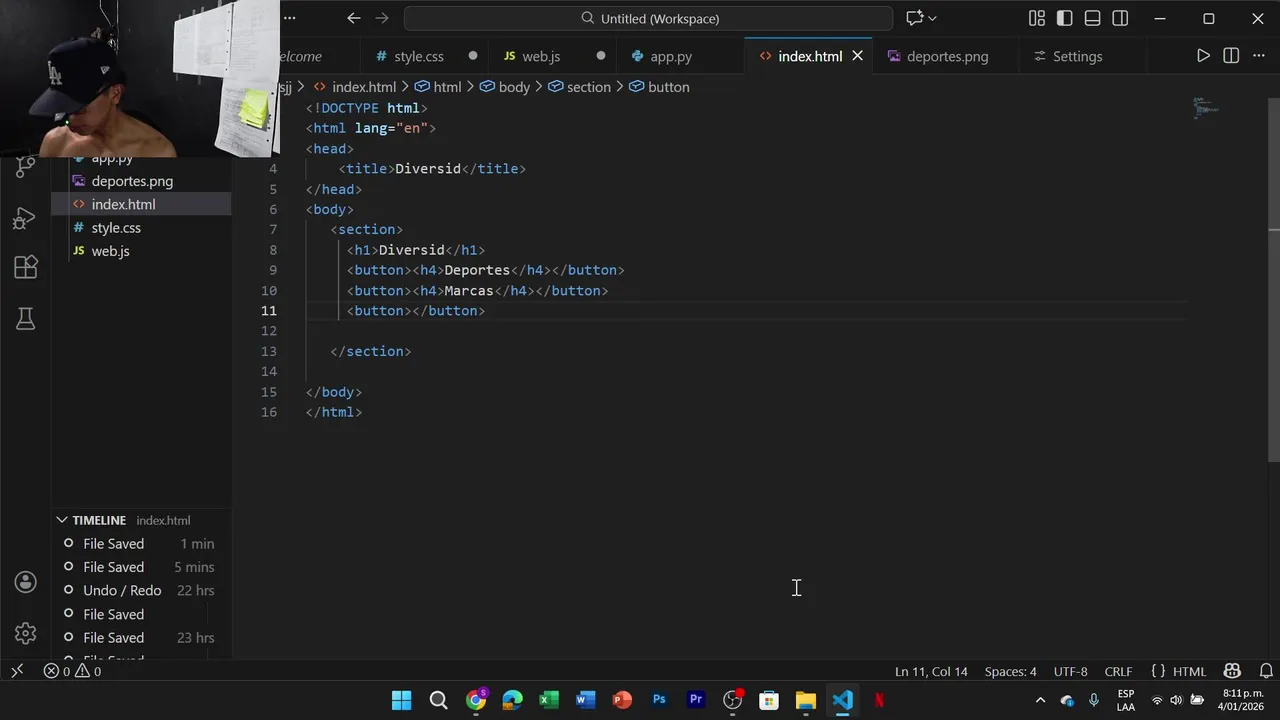
Task: Toggle the bottom panel
Action: pos(1093,18)
